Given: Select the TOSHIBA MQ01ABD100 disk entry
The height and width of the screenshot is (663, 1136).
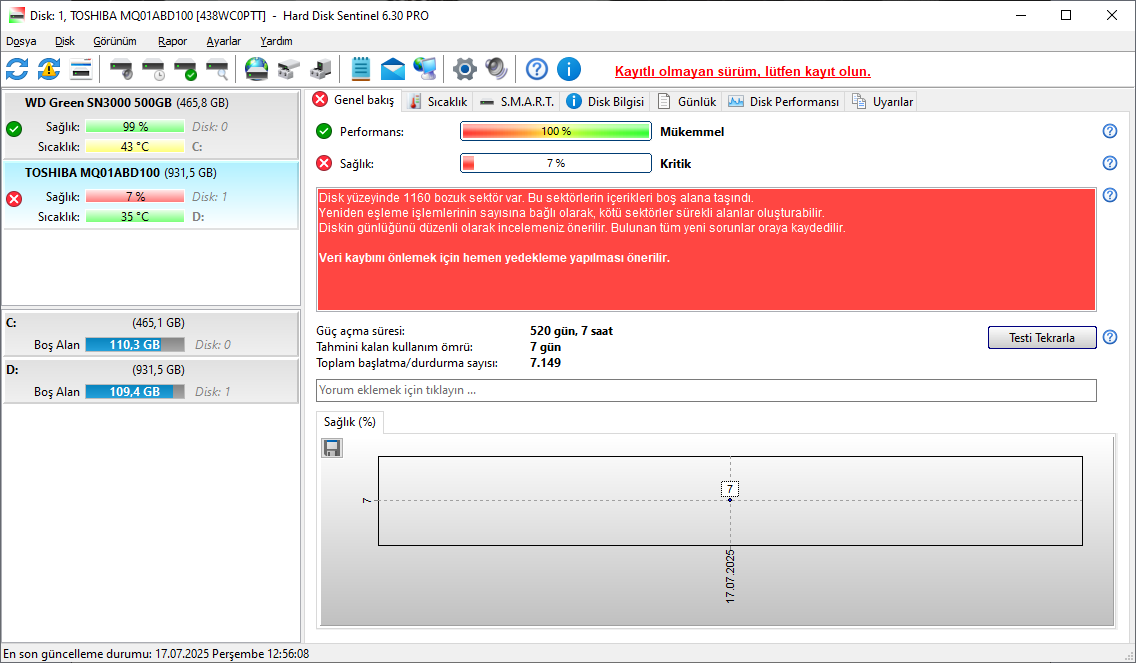Looking at the screenshot, I should (151, 195).
